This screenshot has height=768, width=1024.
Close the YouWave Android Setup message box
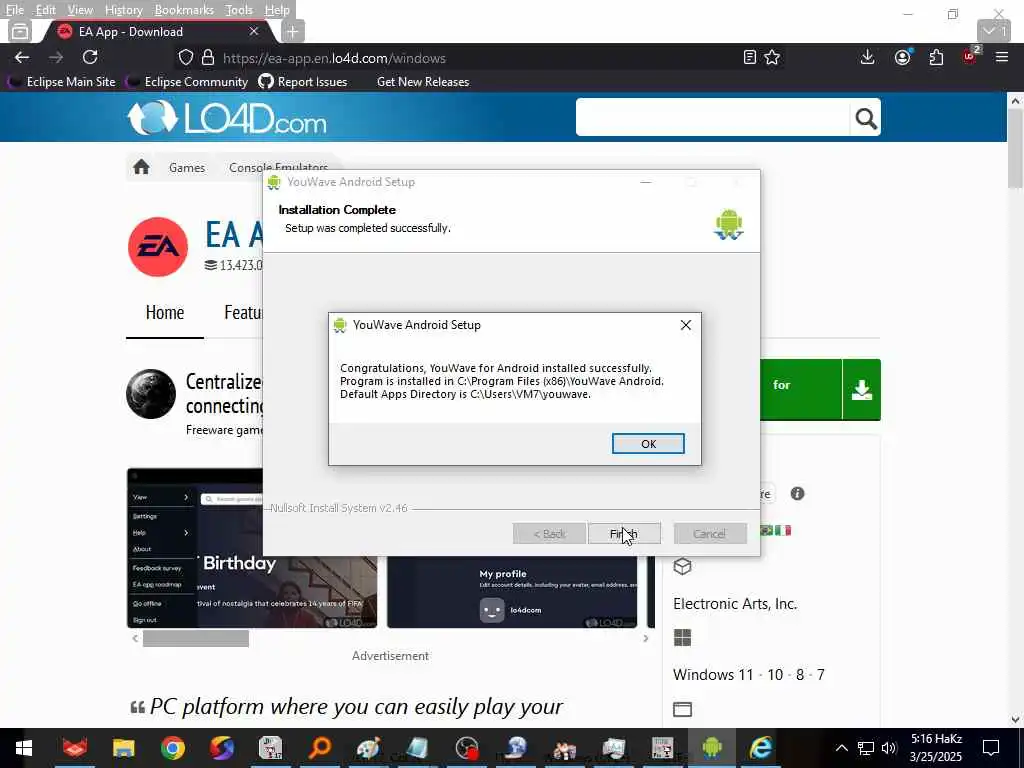[686, 325]
